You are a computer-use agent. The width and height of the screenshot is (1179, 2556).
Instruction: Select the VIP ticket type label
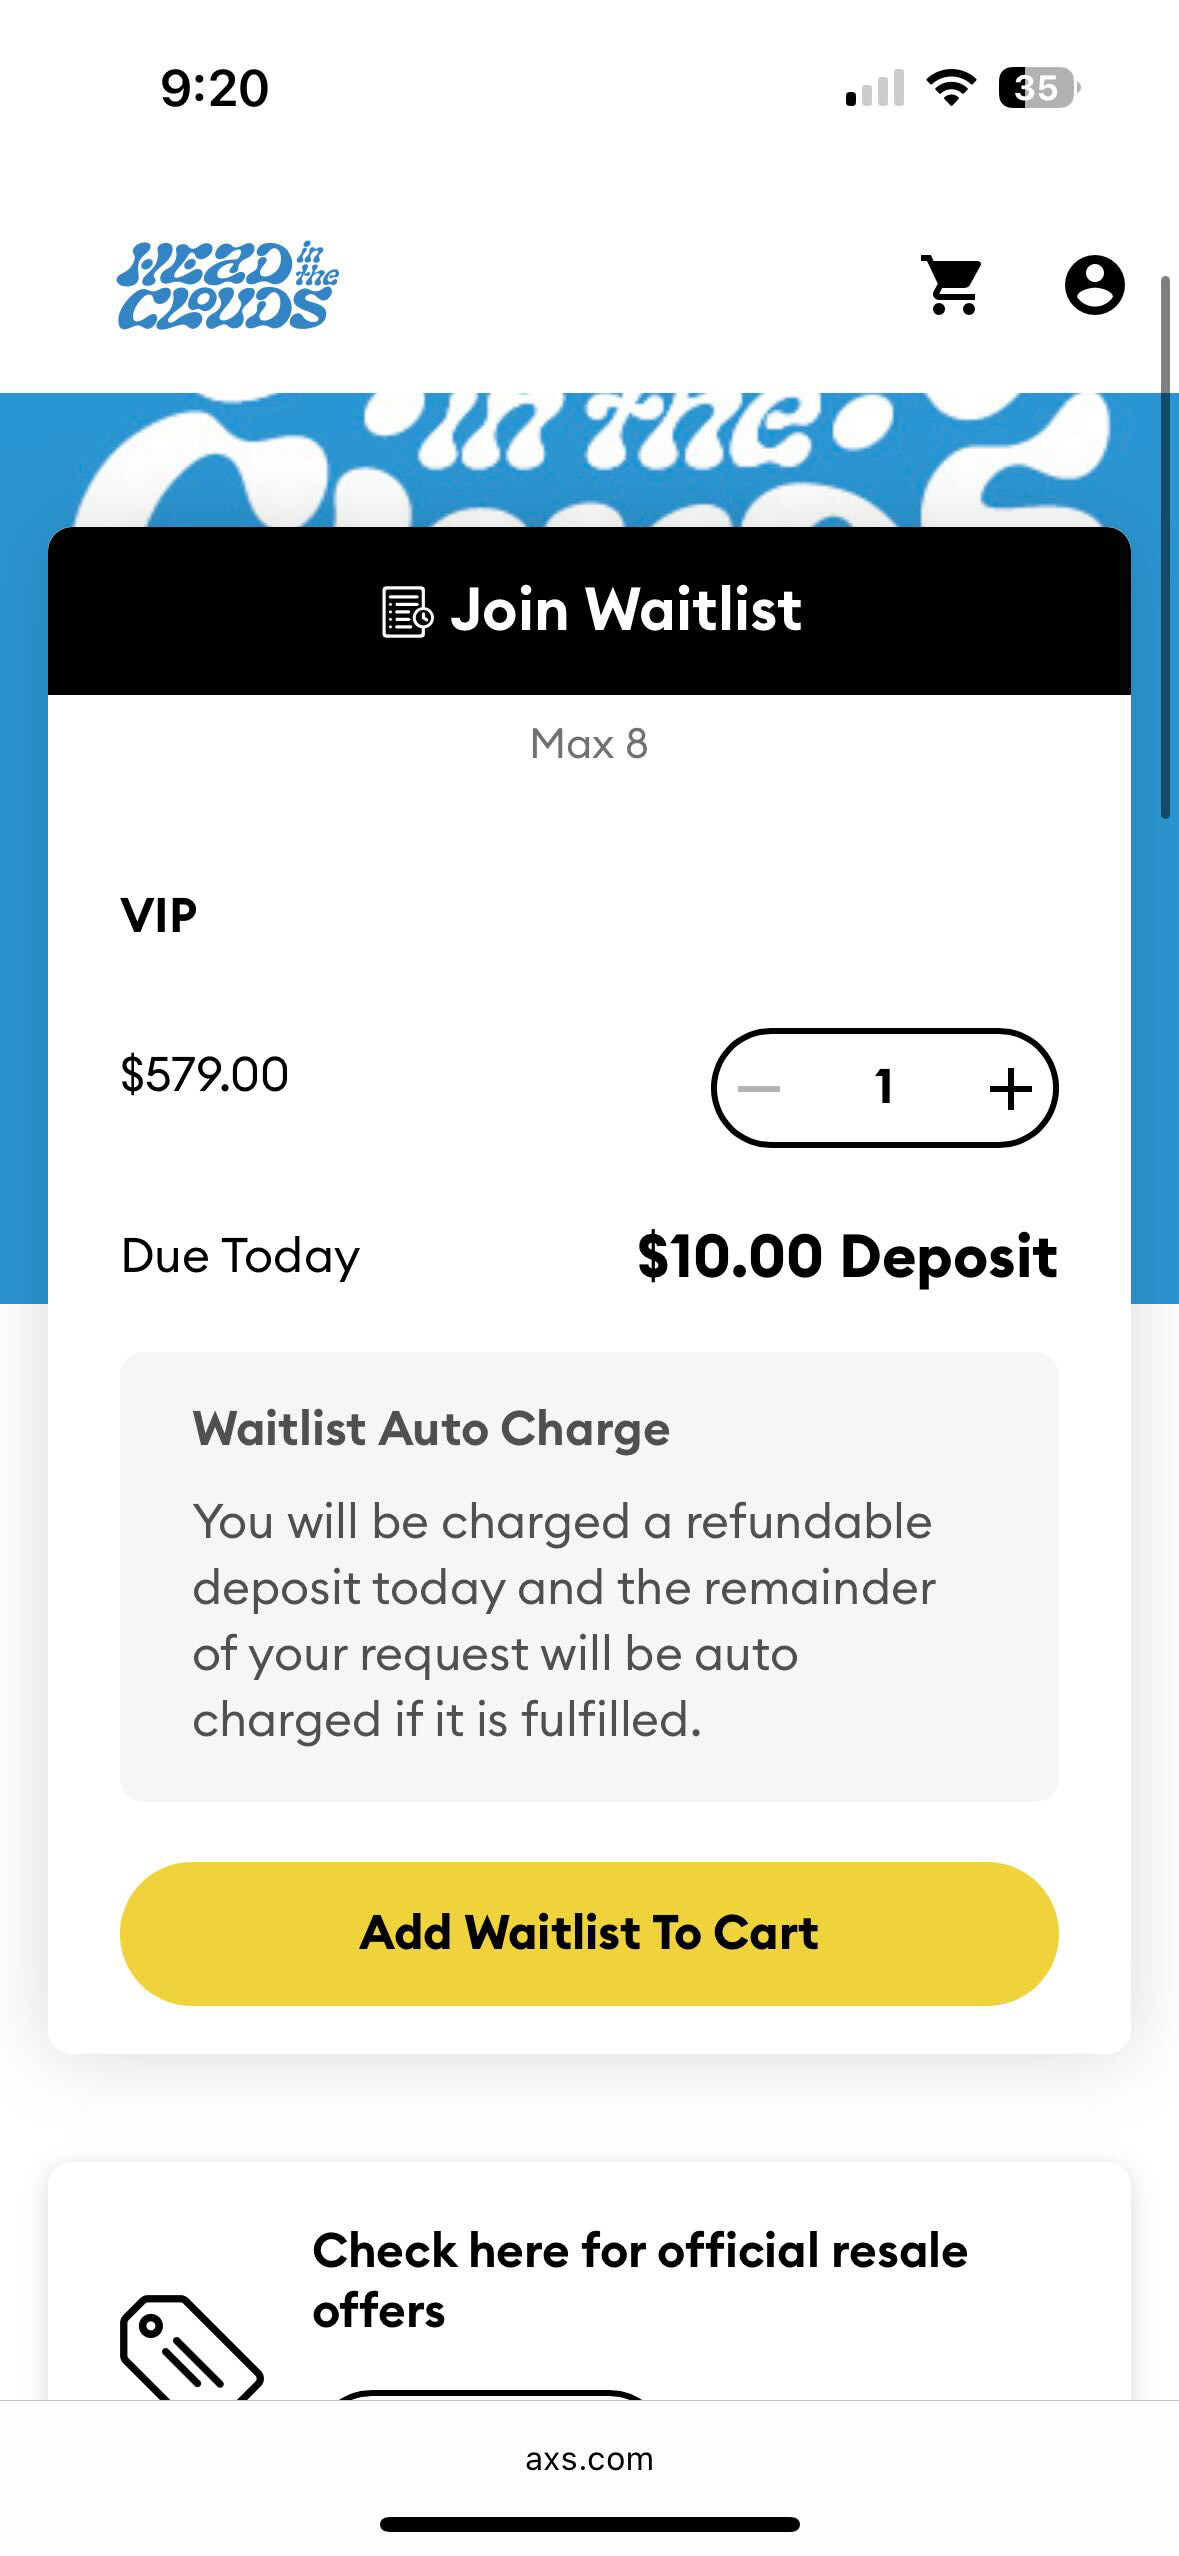click(159, 915)
